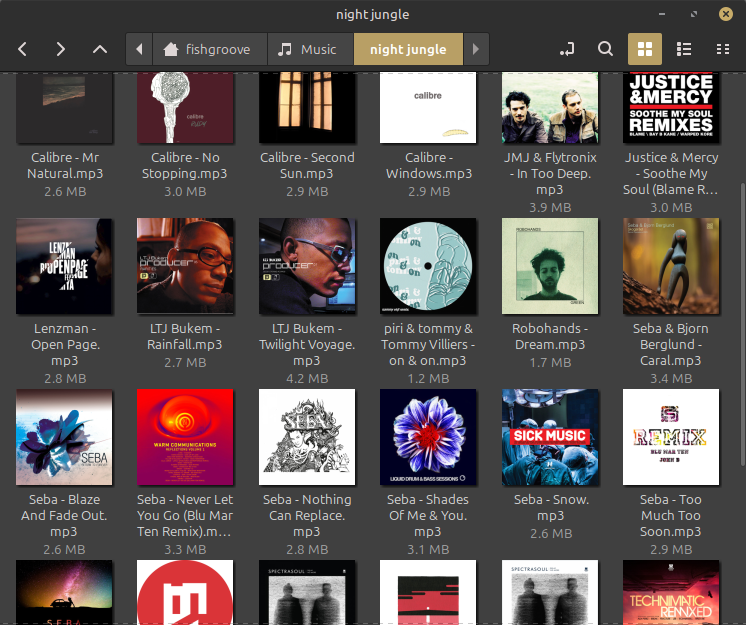Go up to the parent folder
Screen dimensions: 746x625
coord(99,49)
